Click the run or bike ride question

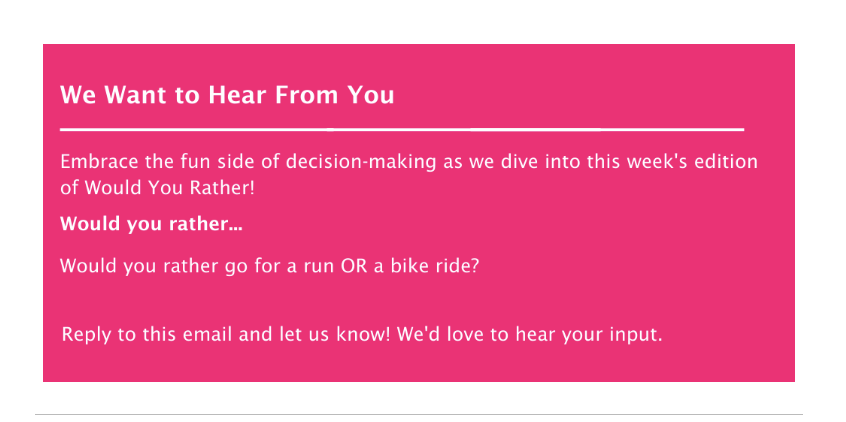coord(269,267)
